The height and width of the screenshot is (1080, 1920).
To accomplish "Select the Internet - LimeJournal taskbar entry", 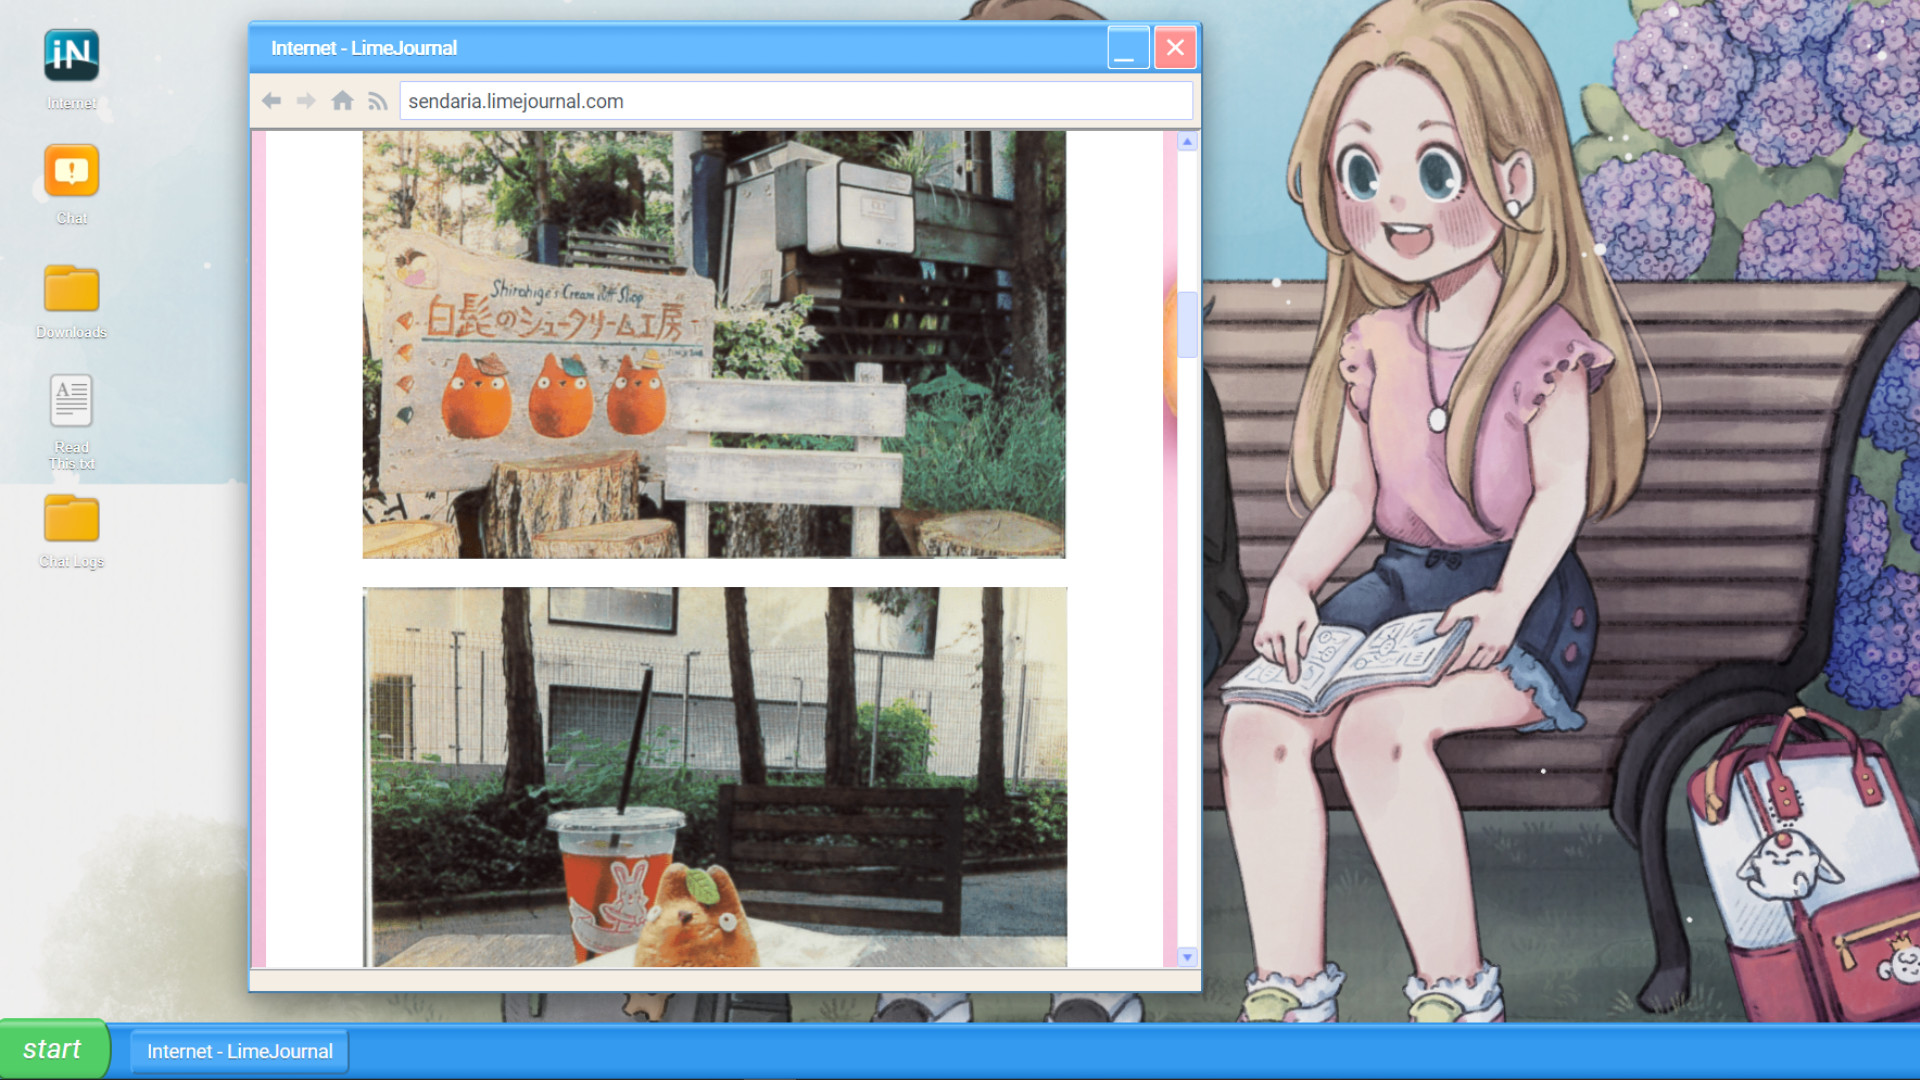I will pos(238,1051).
